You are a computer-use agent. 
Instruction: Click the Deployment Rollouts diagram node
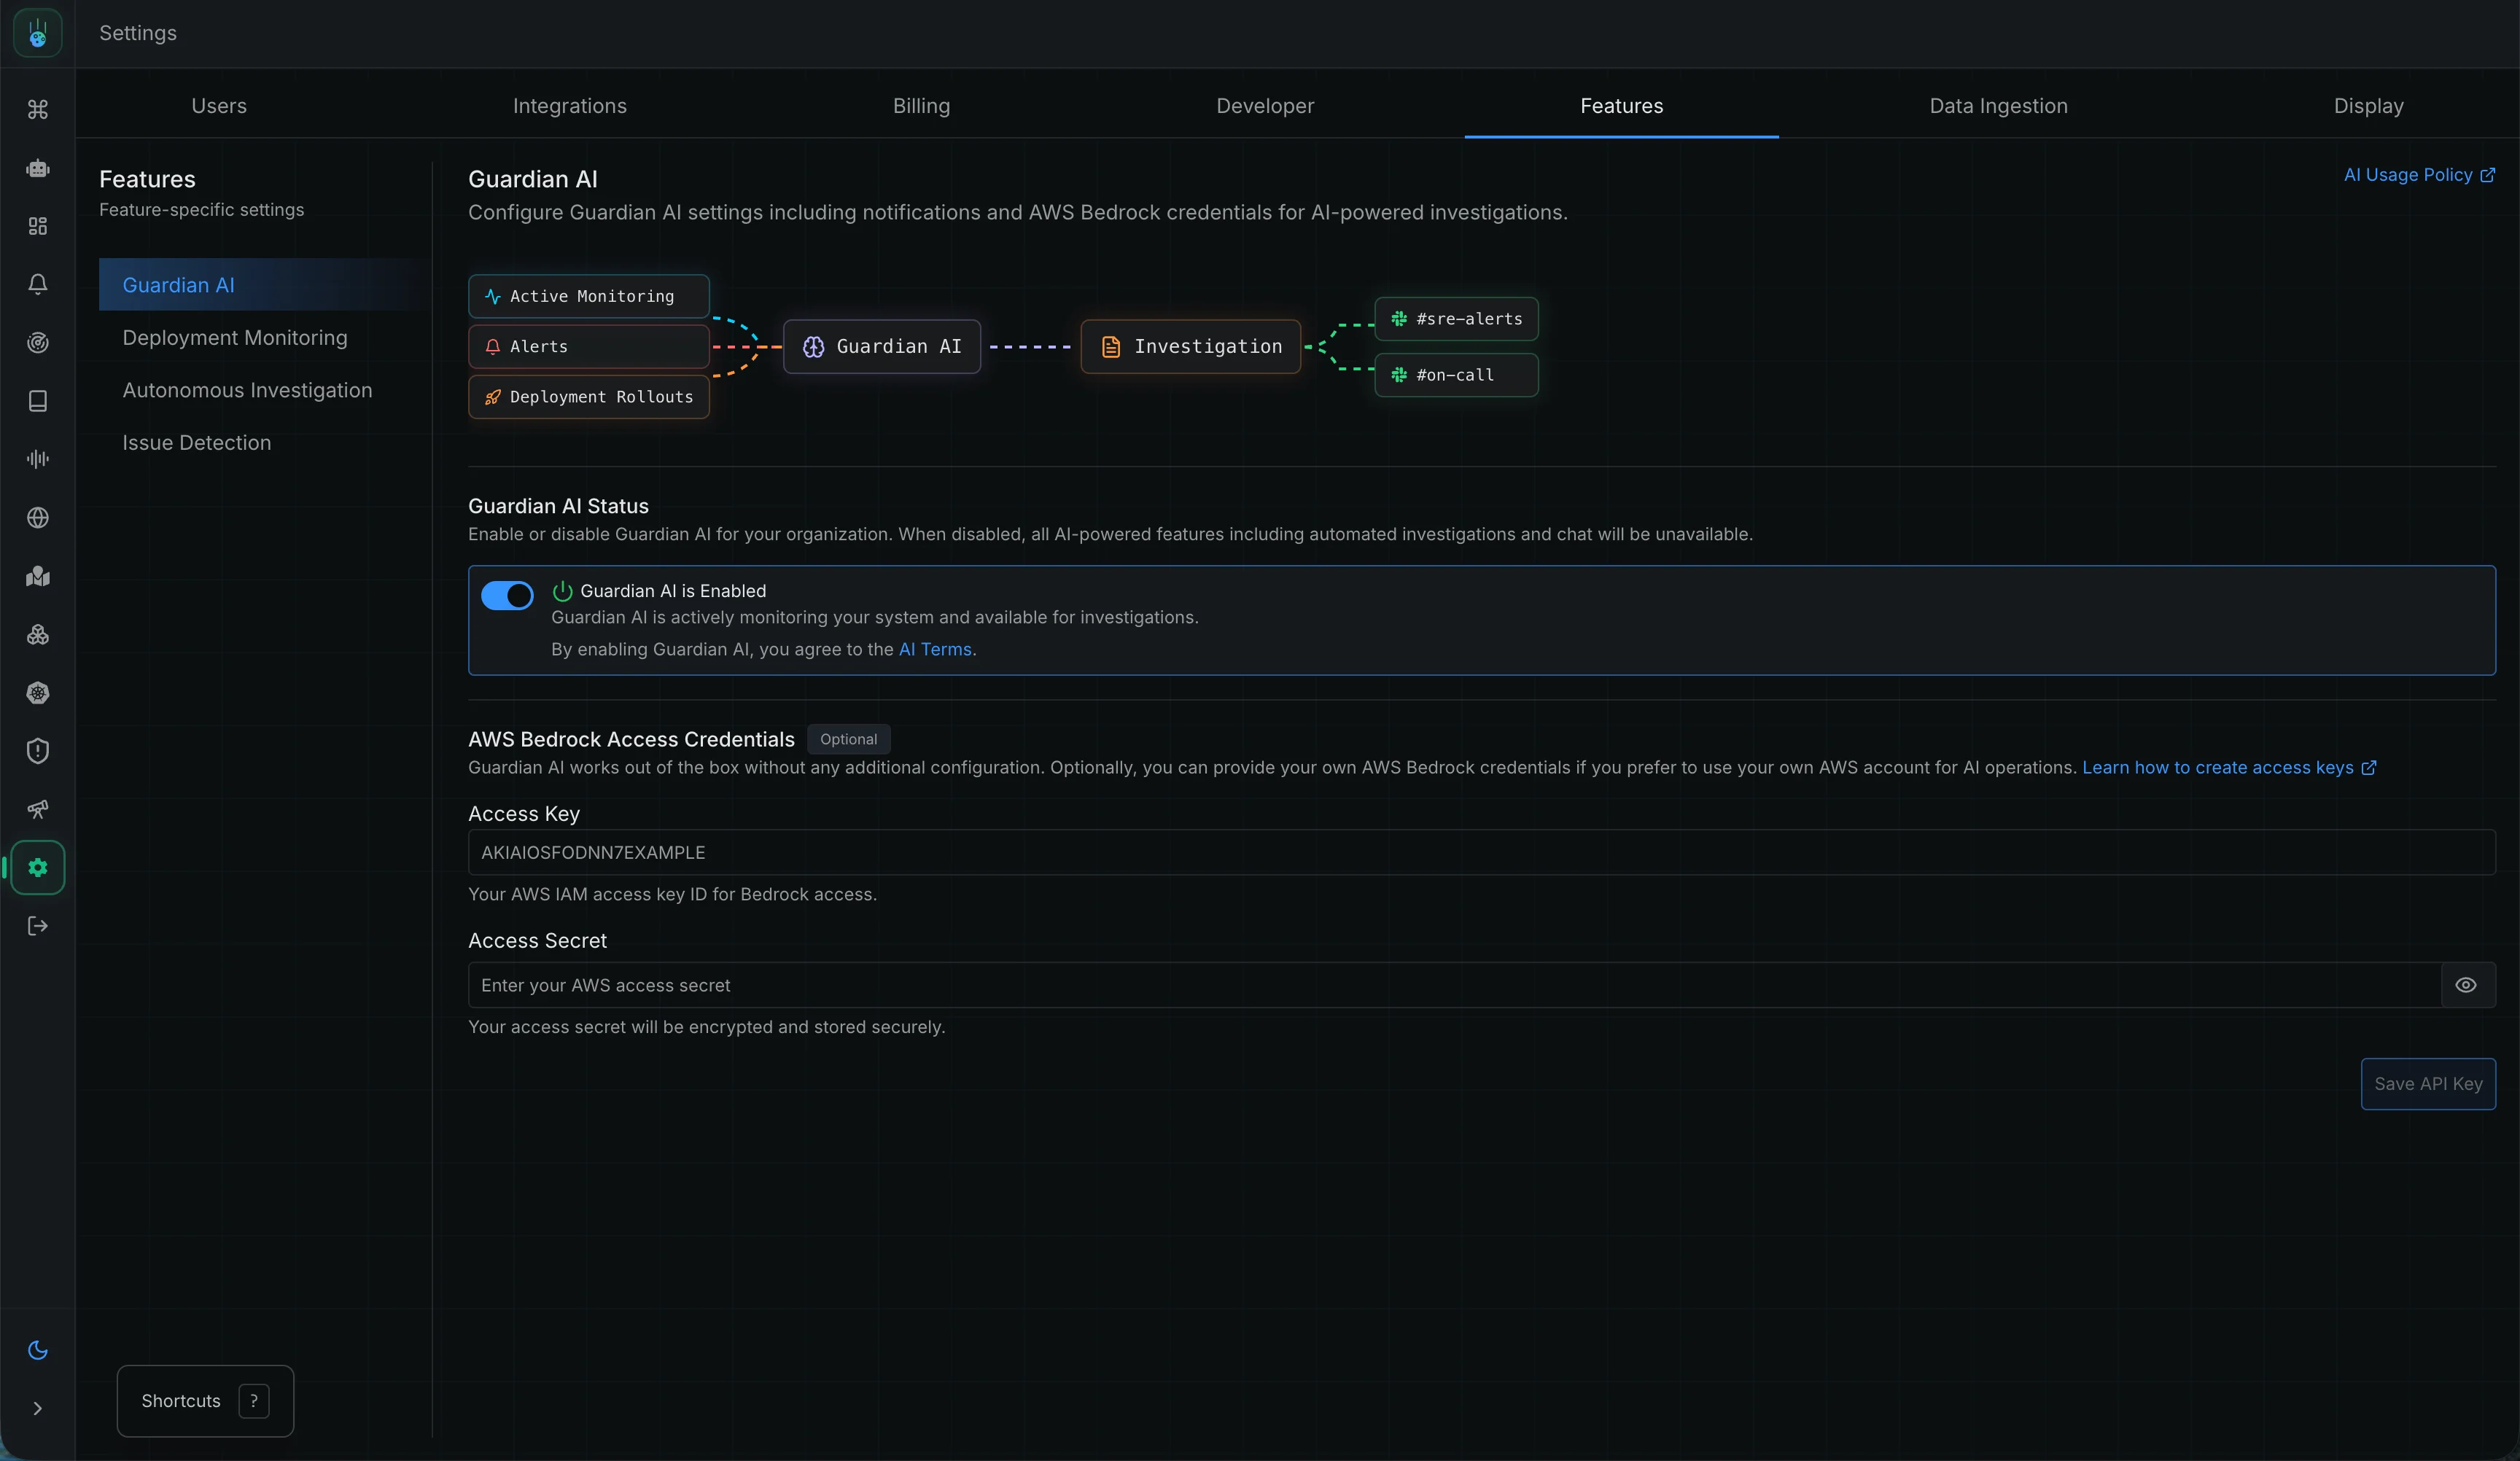click(589, 397)
